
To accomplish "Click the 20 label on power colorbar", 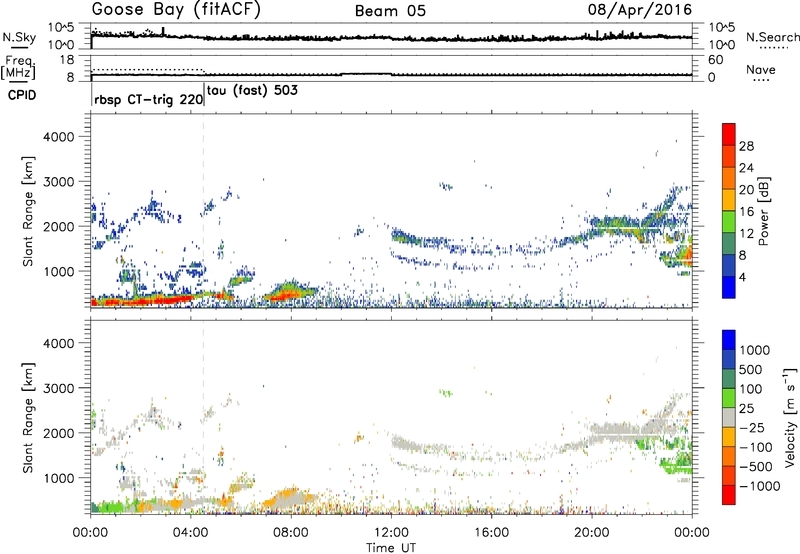I will click(x=746, y=190).
